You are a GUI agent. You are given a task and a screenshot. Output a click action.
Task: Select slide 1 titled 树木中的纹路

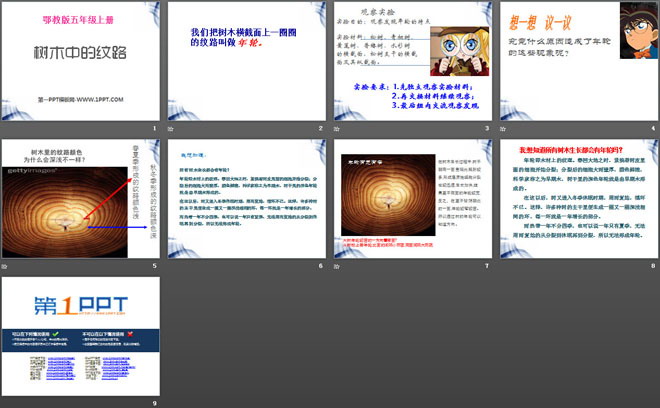pyautogui.click(x=80, y=61)
